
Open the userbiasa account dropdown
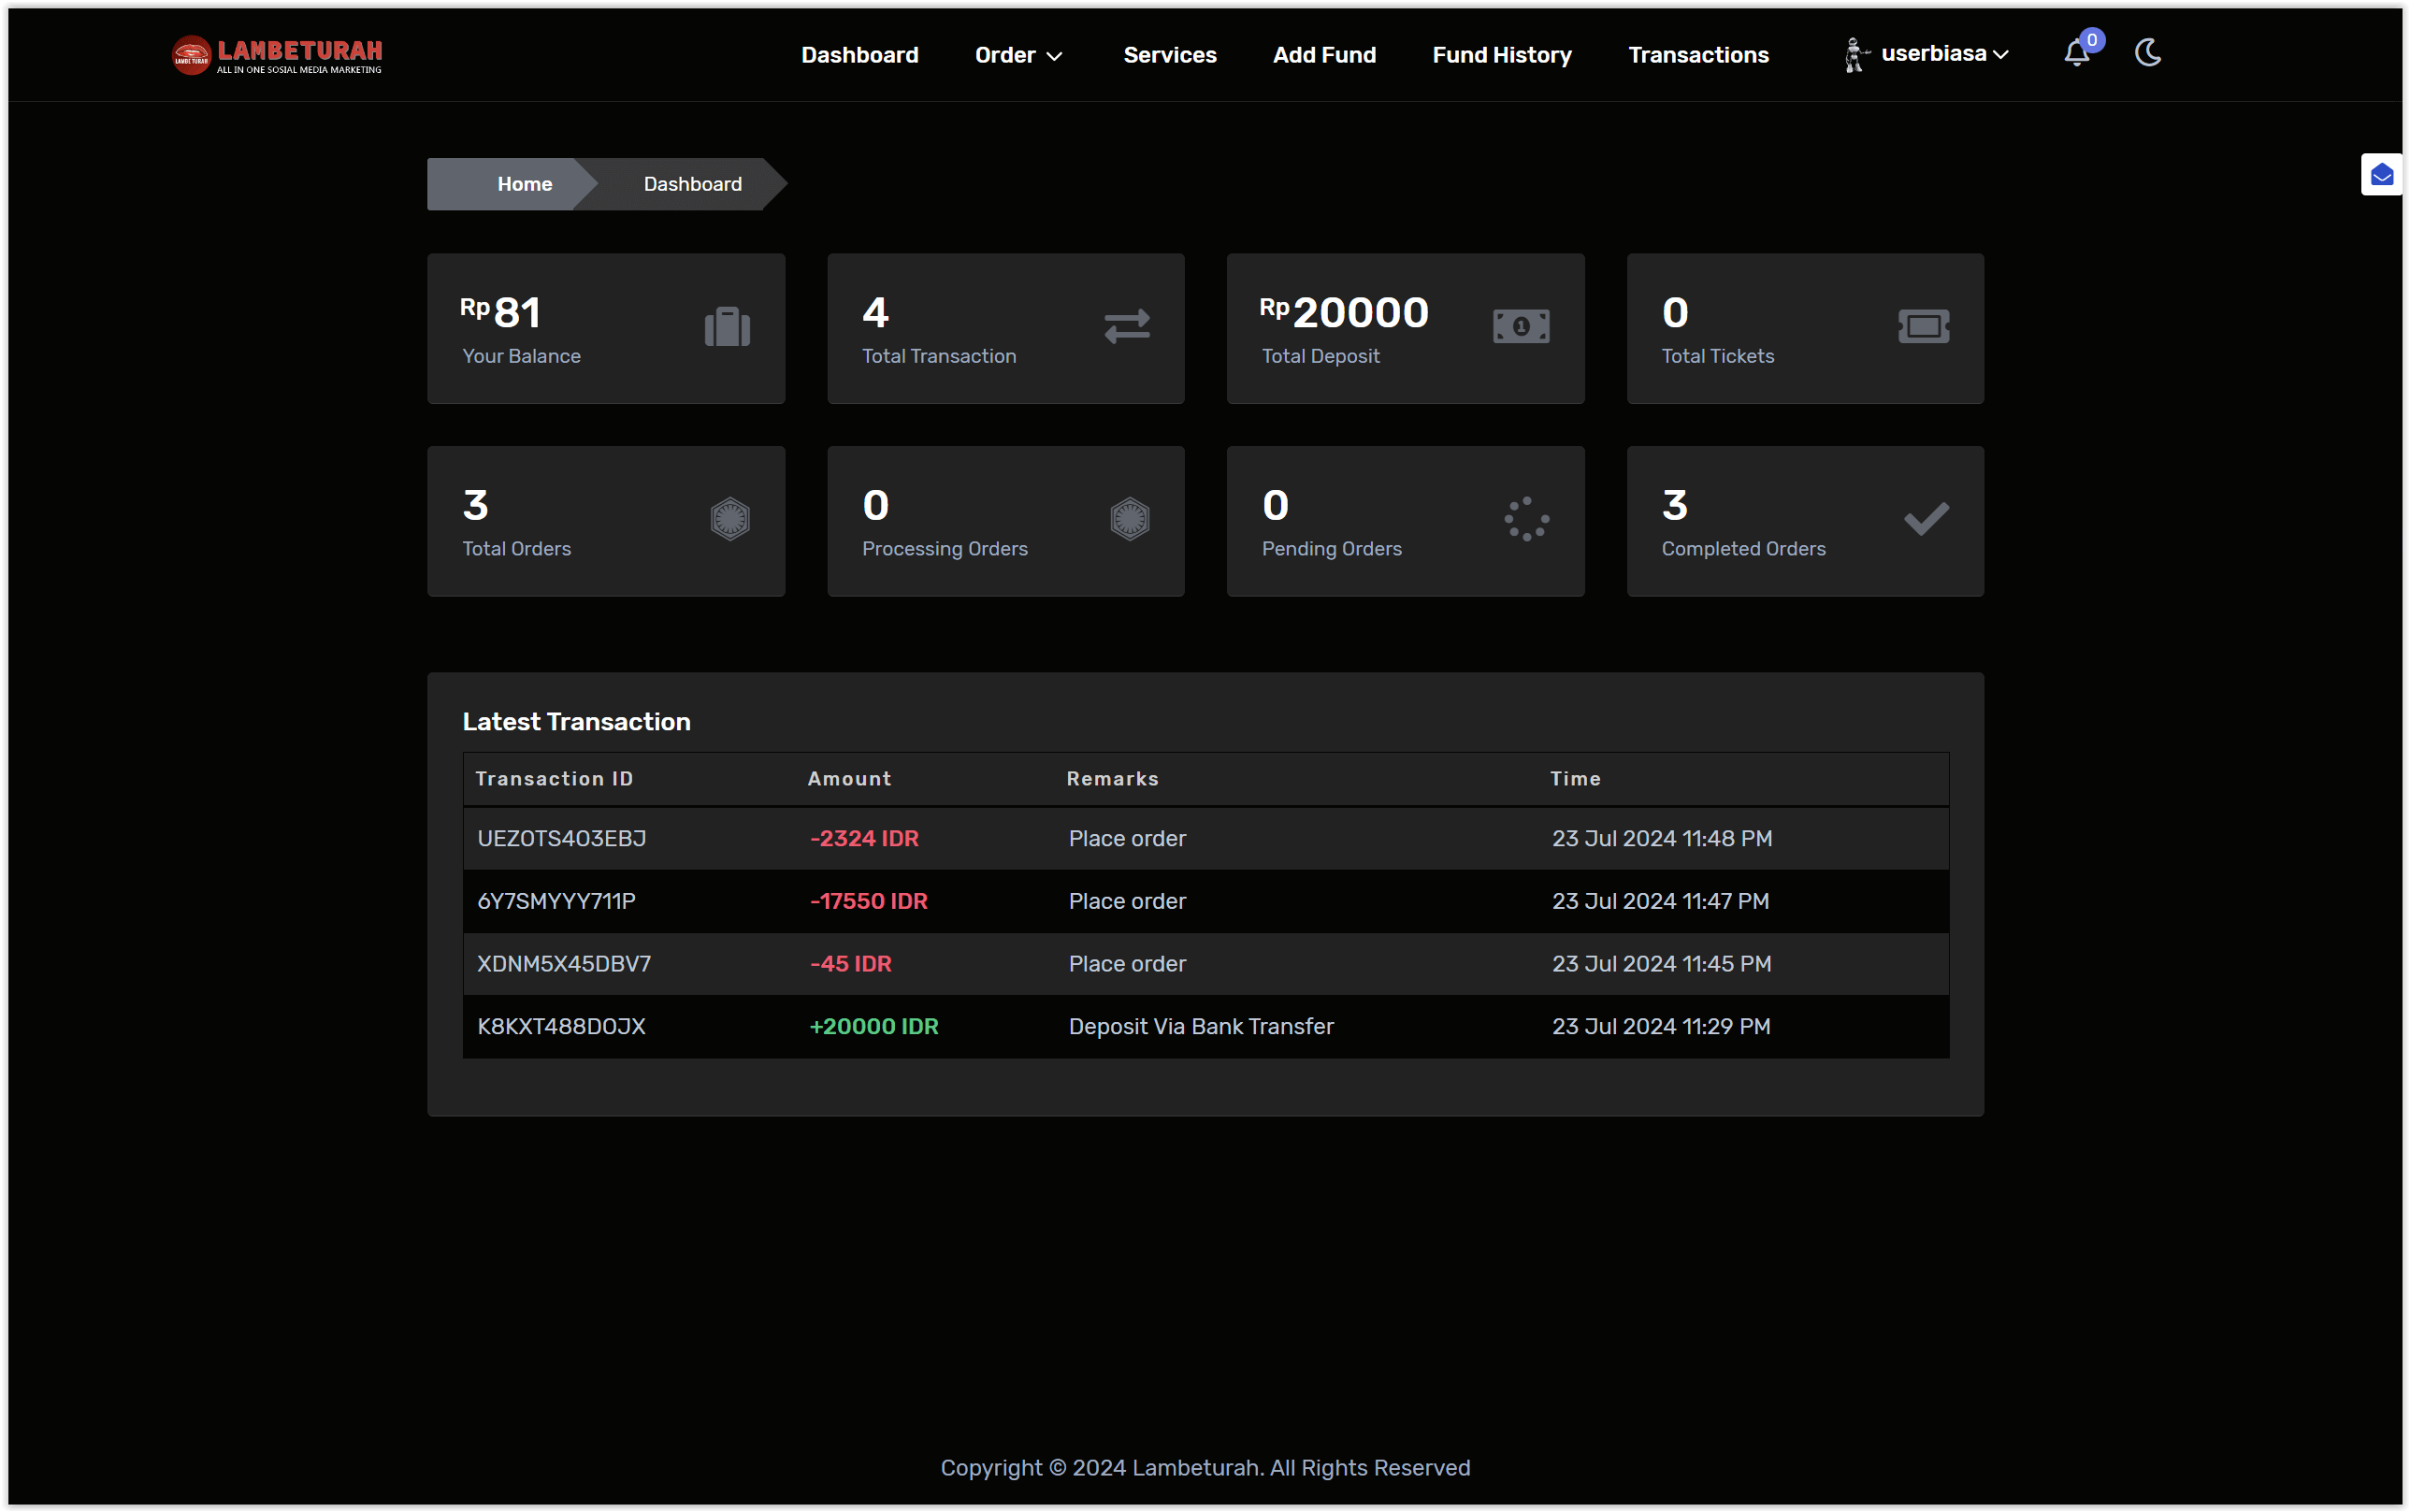1938,55
